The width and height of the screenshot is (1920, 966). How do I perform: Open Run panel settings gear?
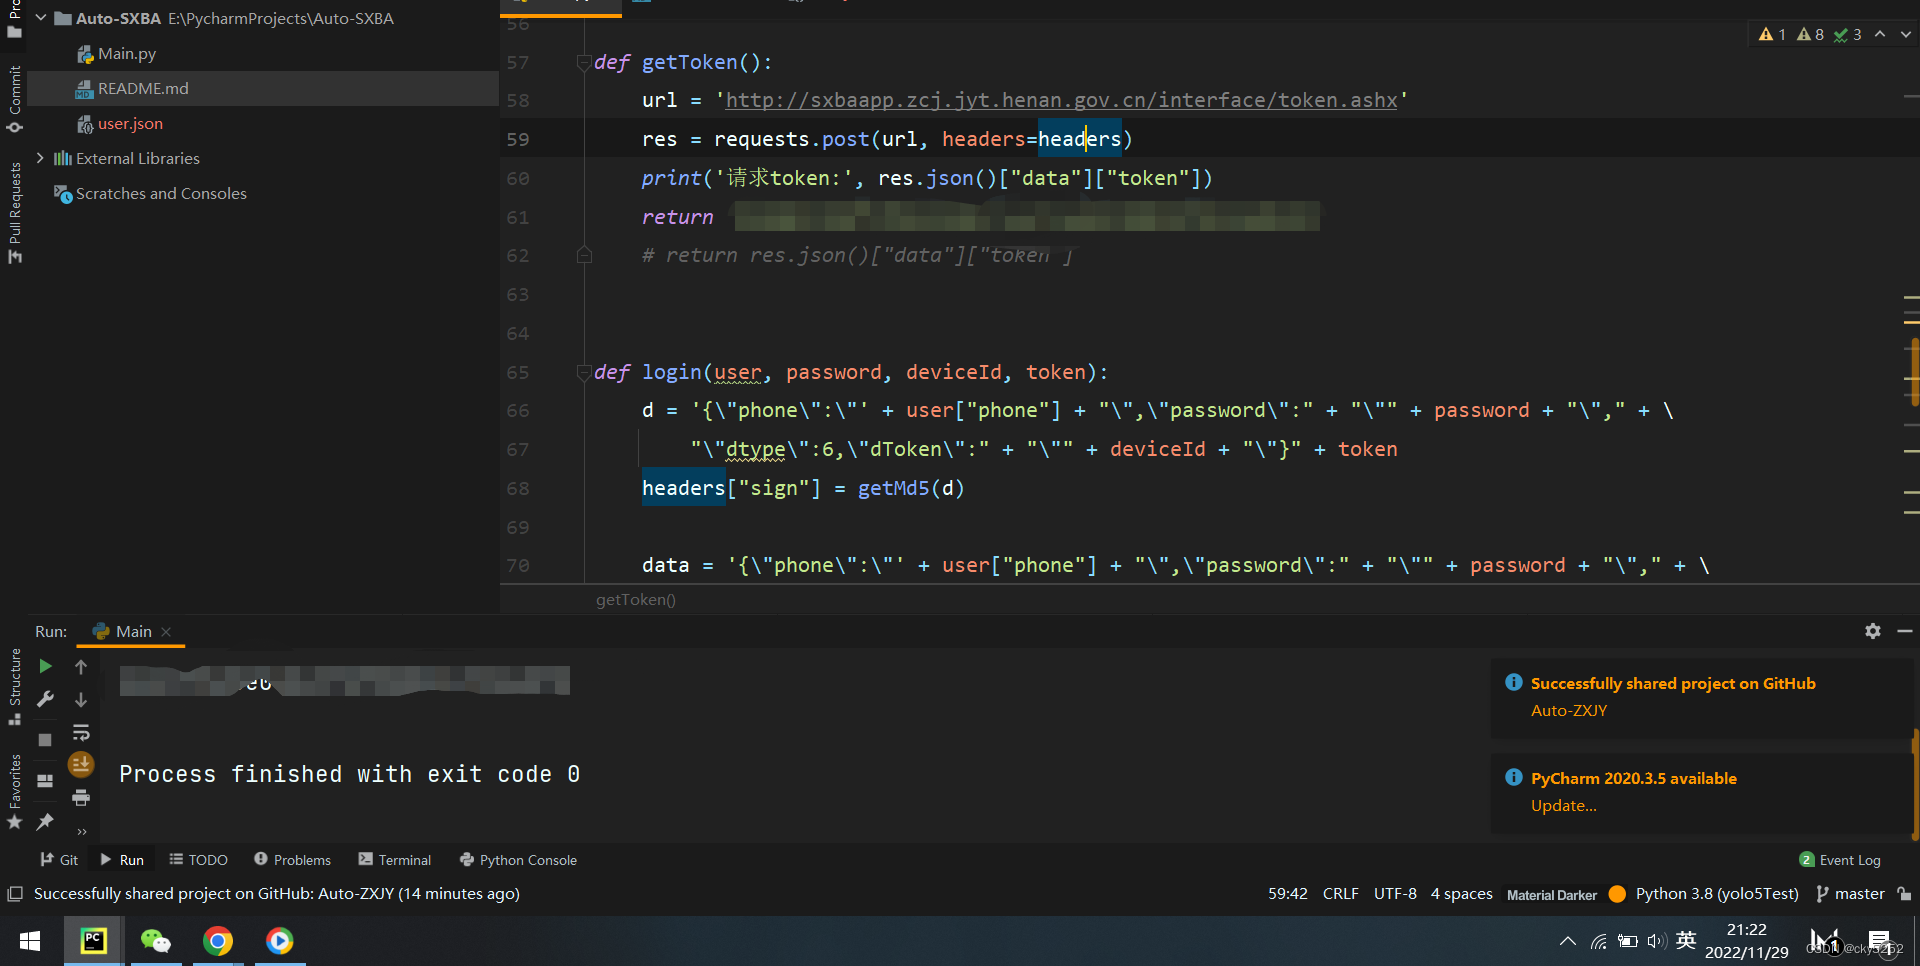(1873, 631)
